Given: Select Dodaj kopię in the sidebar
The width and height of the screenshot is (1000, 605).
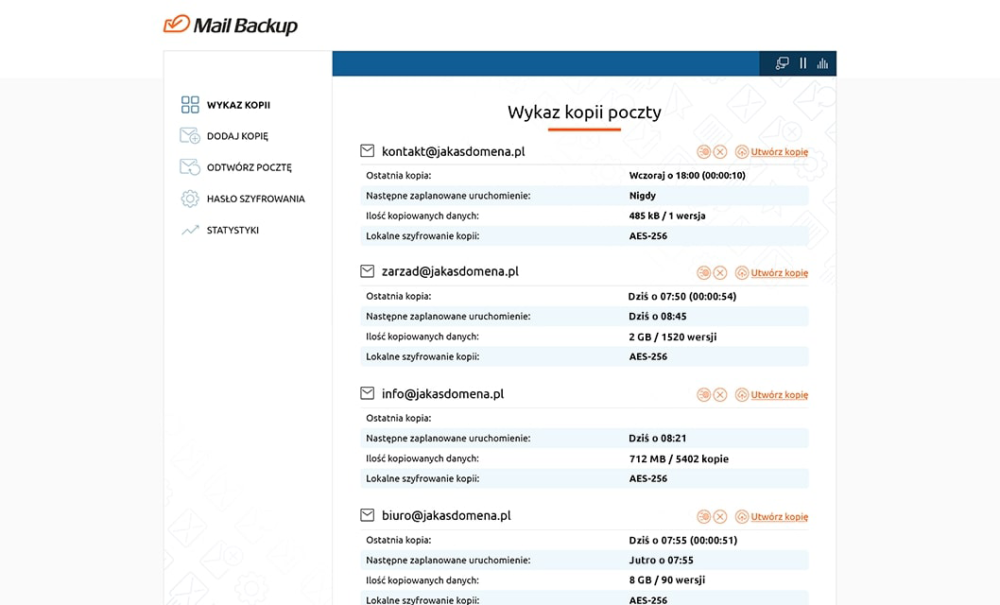Looking at the screenshot, I should (x=224, y=136).
